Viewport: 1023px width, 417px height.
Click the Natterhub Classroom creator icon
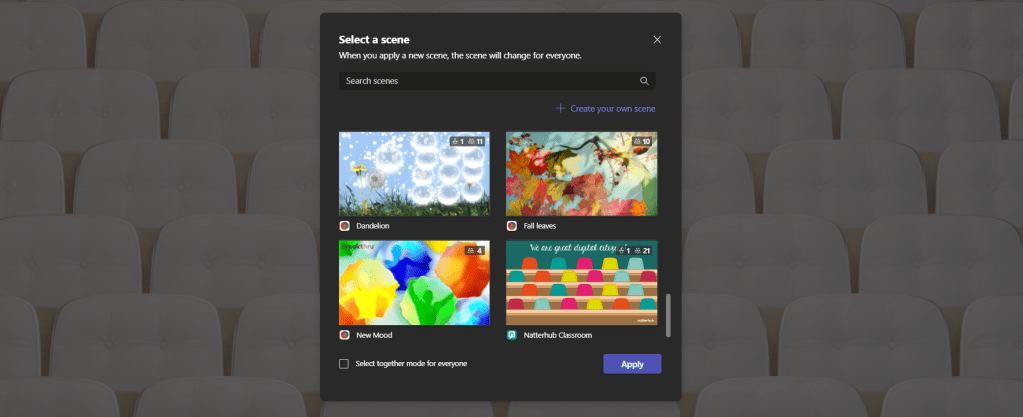pyautogui.click(x=512, y=335)
